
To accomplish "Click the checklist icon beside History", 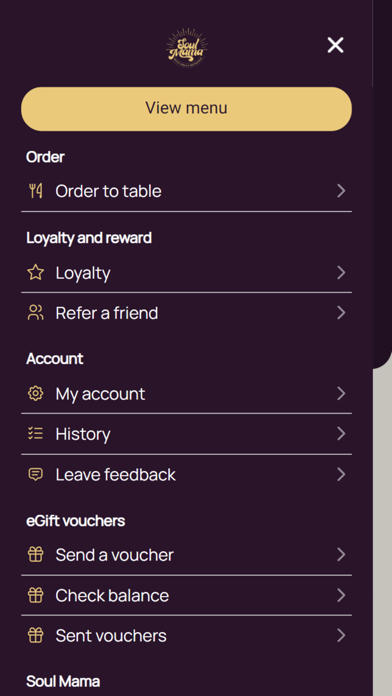I will pyautogui.click(x=36, y=434).
